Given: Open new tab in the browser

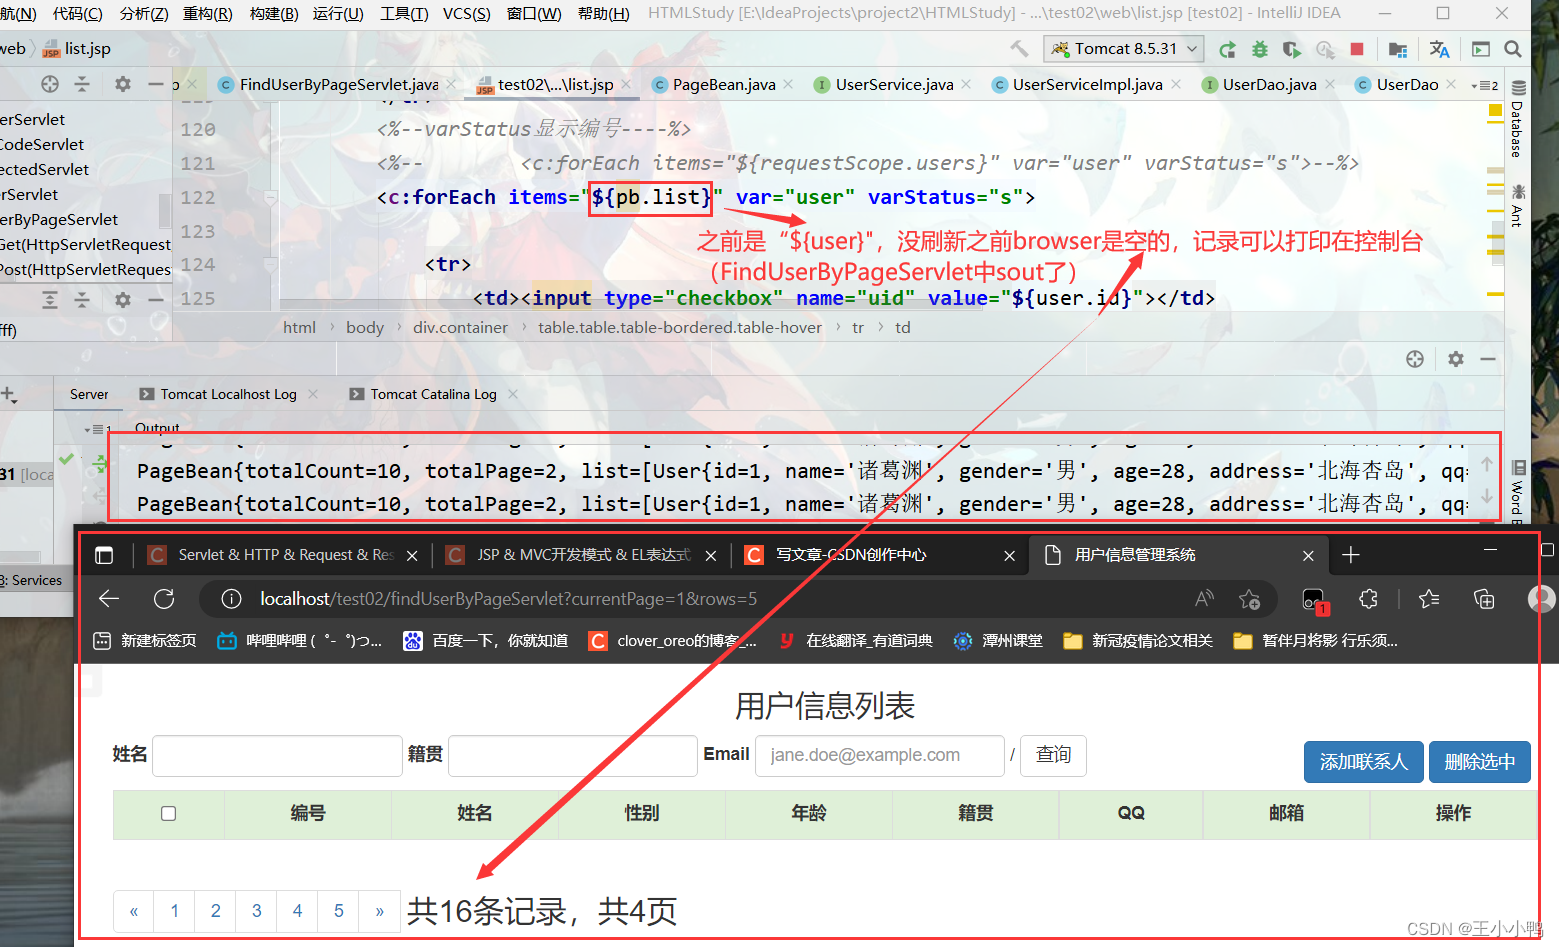Looking at the screenshot, I should pos(1350,555).
